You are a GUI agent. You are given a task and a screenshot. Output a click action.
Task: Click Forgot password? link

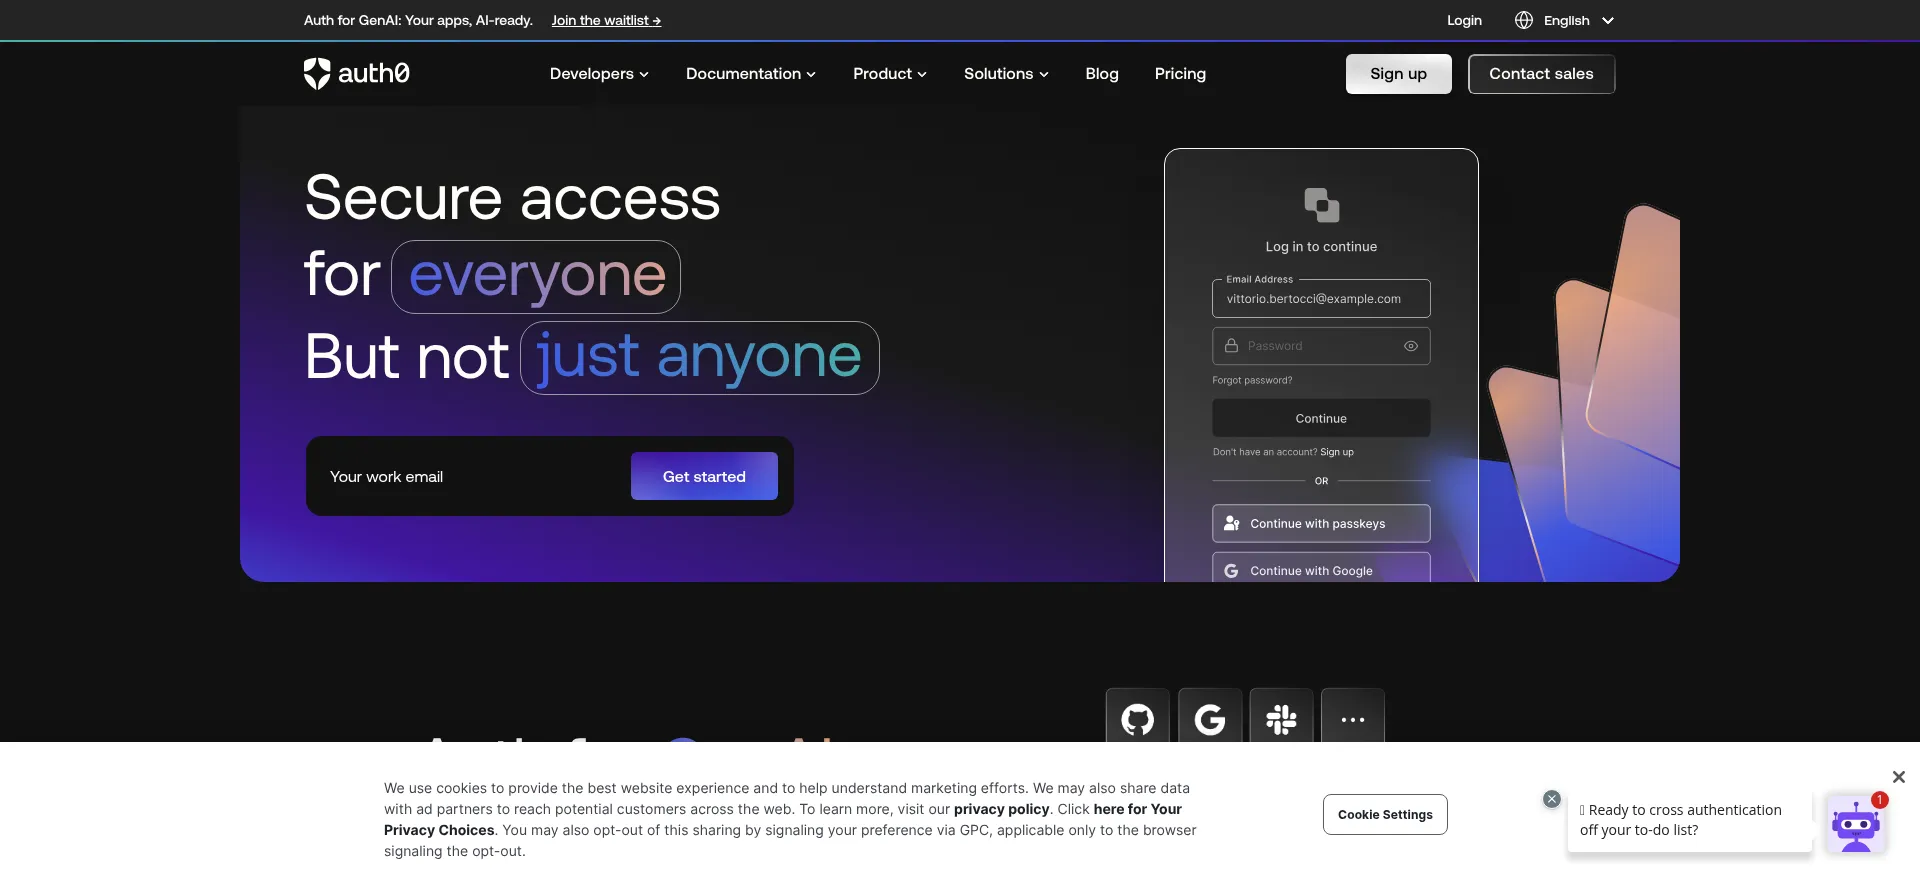[x=1252, y=380]
